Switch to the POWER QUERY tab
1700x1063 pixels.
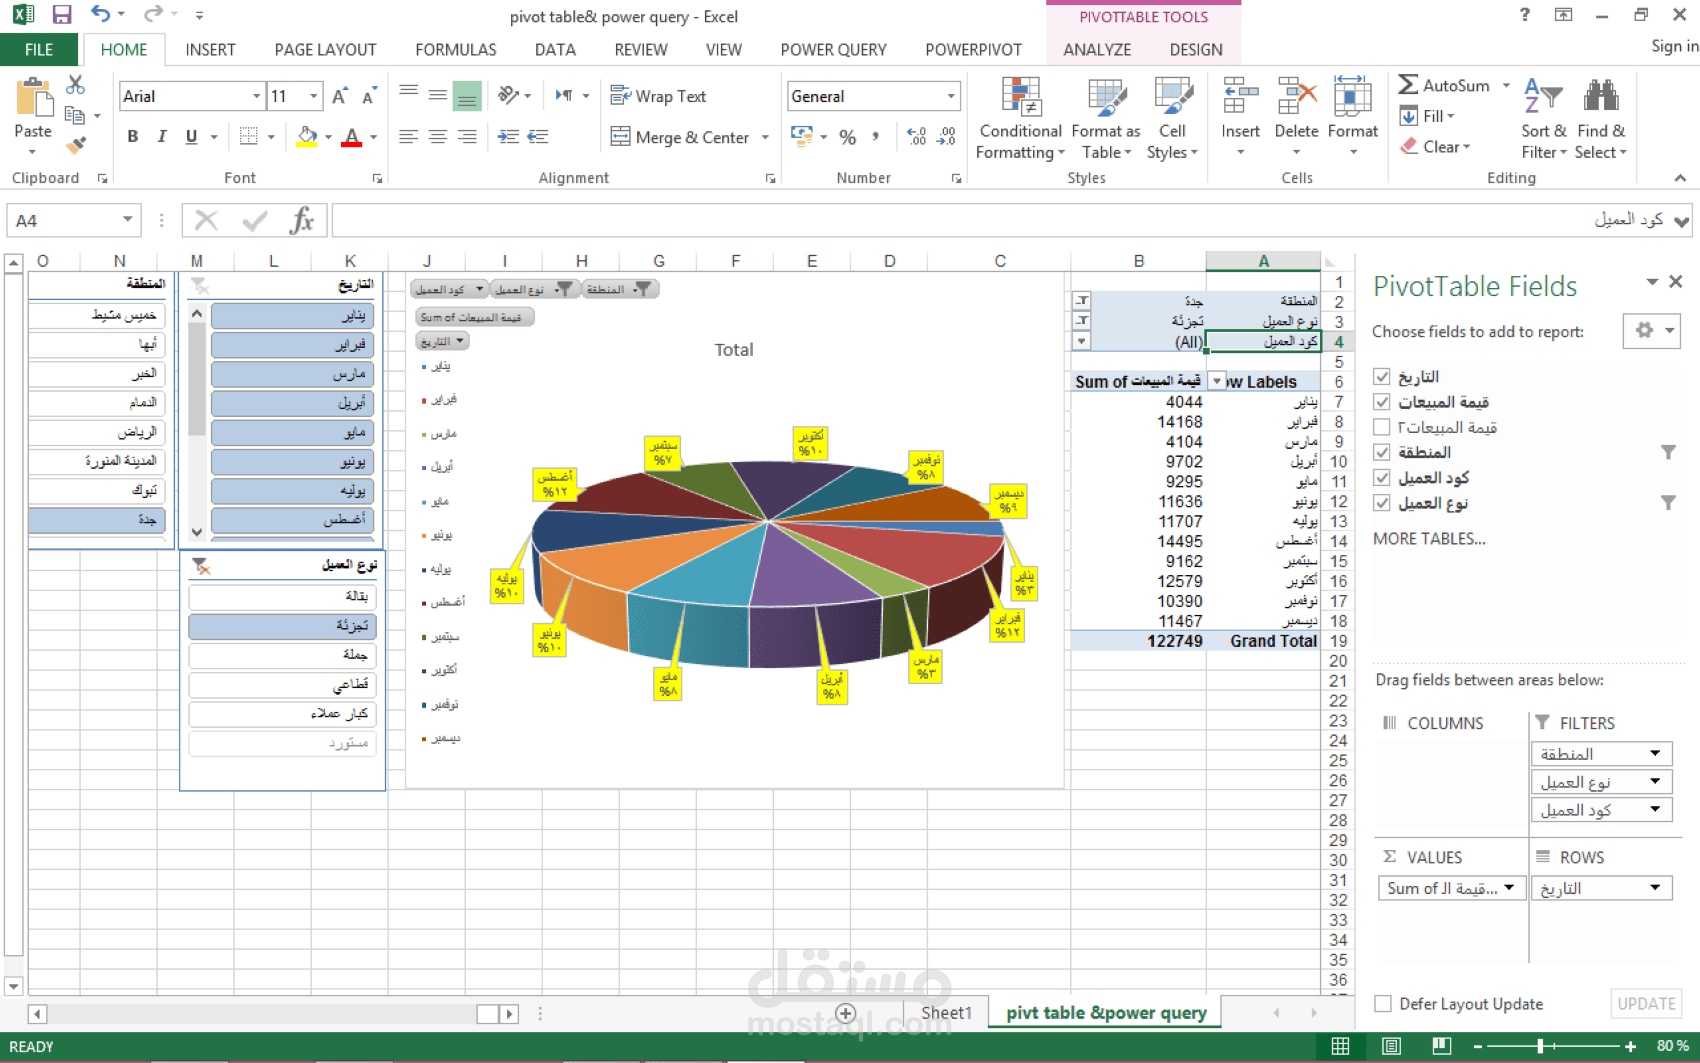click(833, 49)
